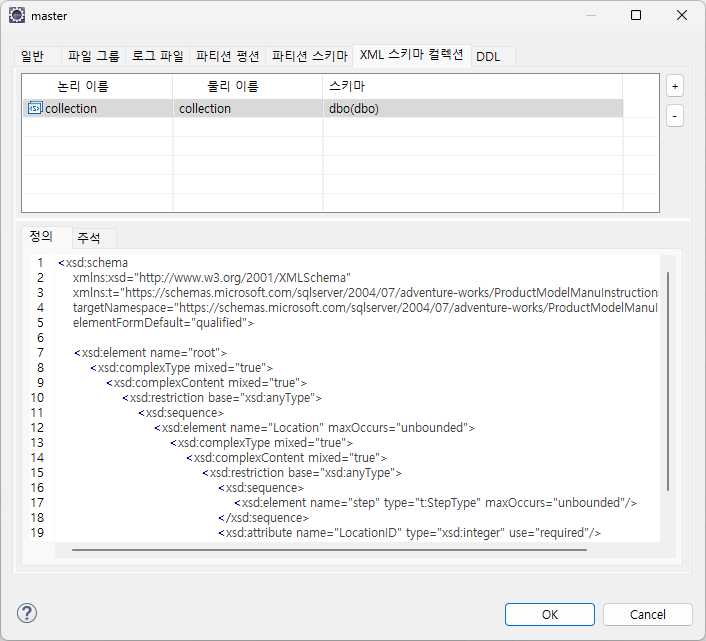
Task: Click the vertical scrollbar of XSD editor
Action: pos(666,380)
